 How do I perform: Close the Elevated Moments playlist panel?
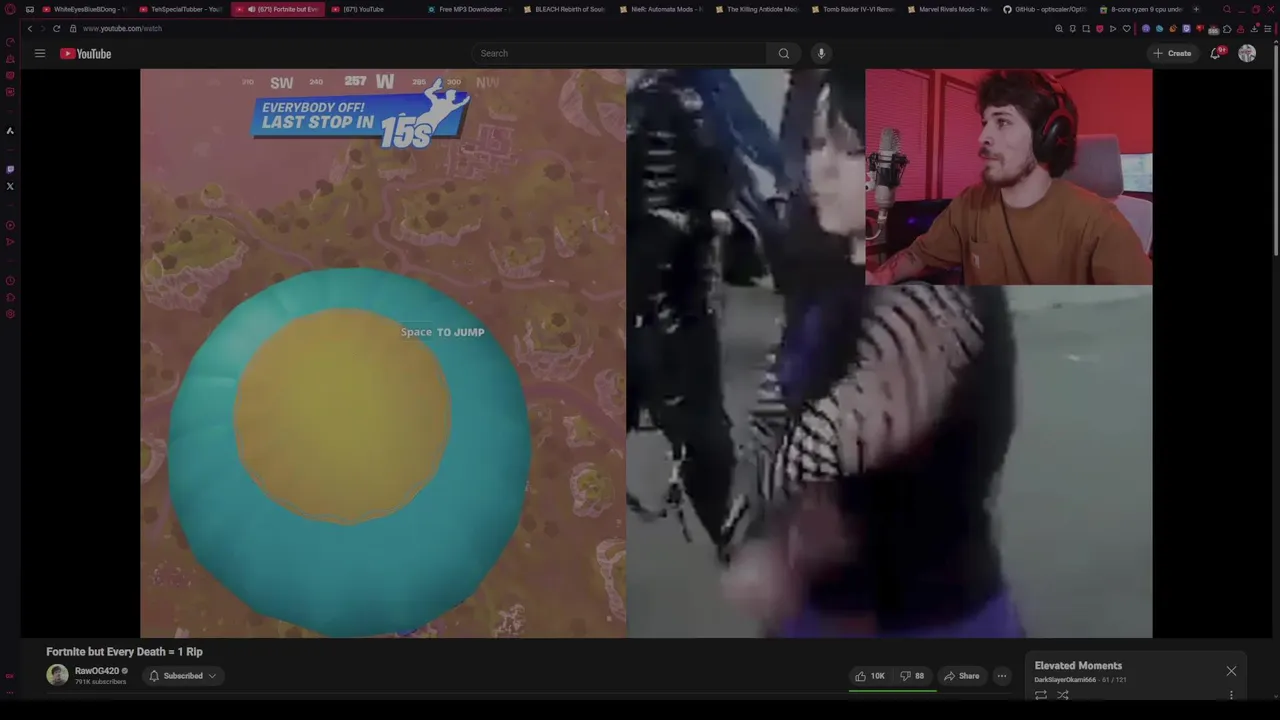1231,671
